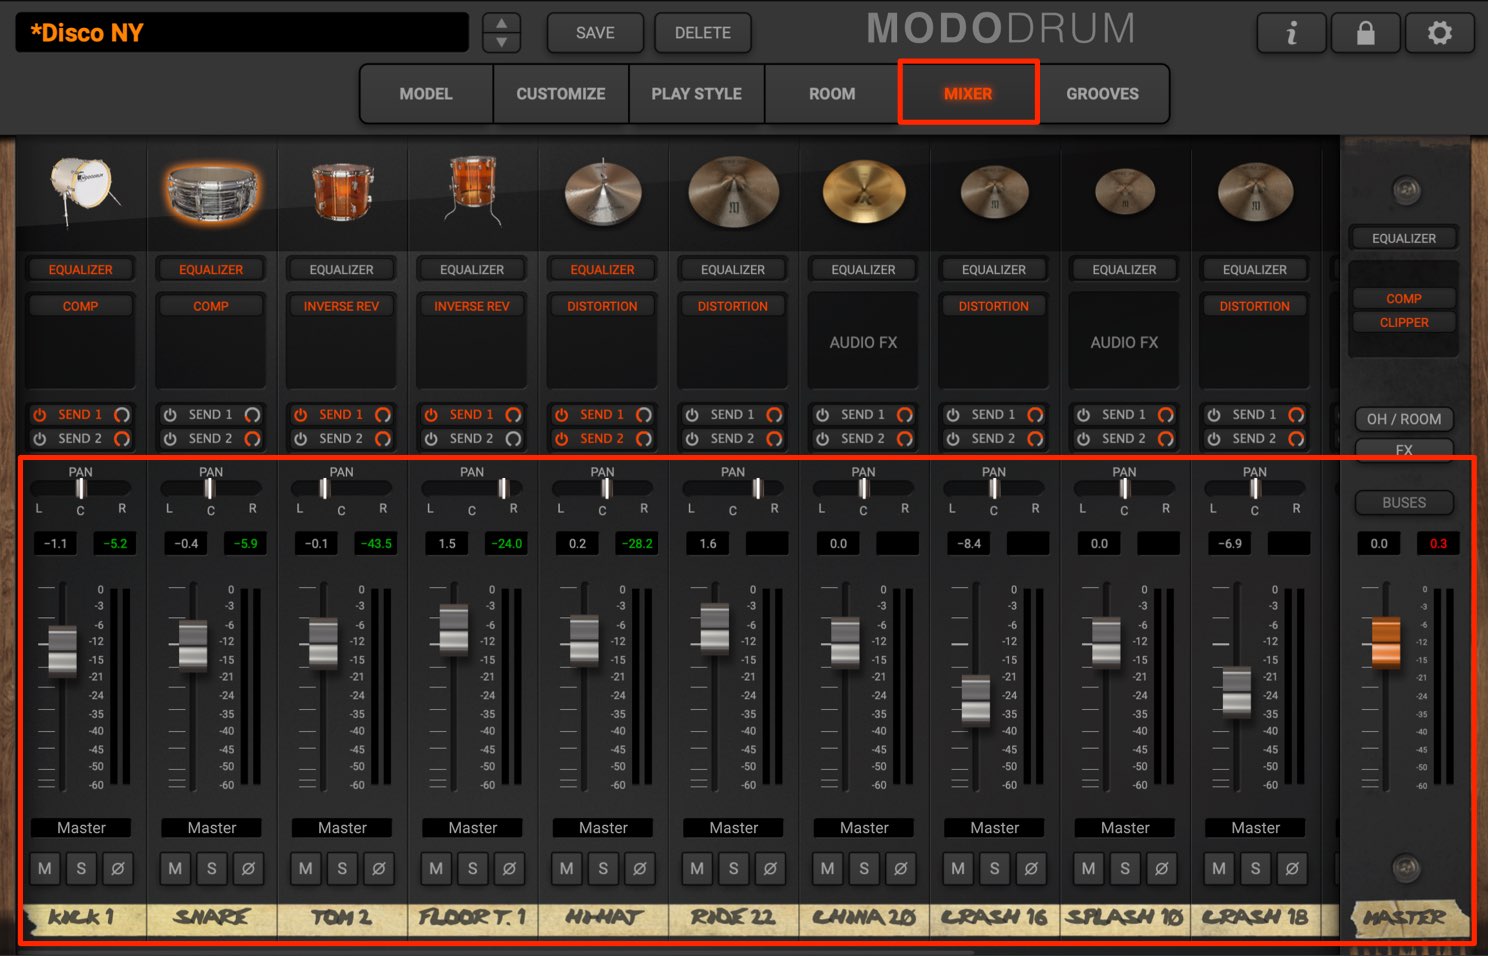Switch to the Play Style tab
Viewport: 1490px width, 956px height.
point(697,93)
